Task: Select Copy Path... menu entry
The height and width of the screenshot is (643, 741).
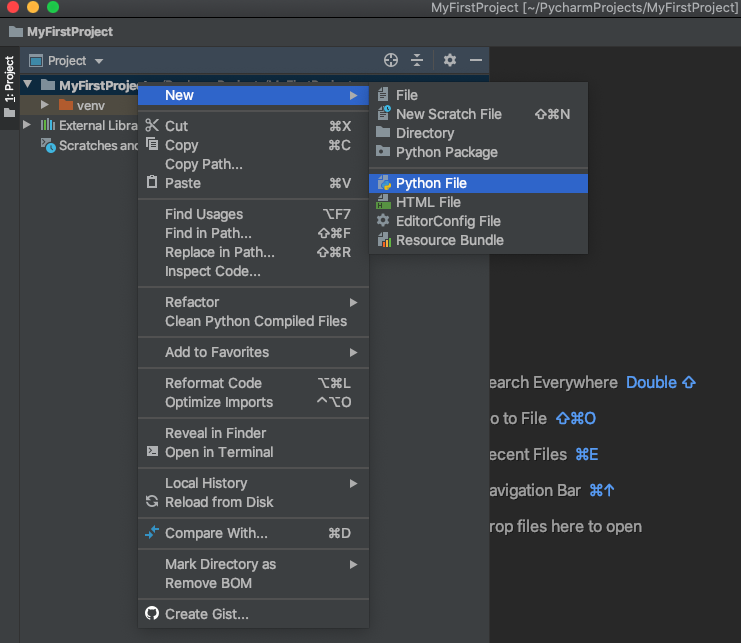Action: click(253, 164)
